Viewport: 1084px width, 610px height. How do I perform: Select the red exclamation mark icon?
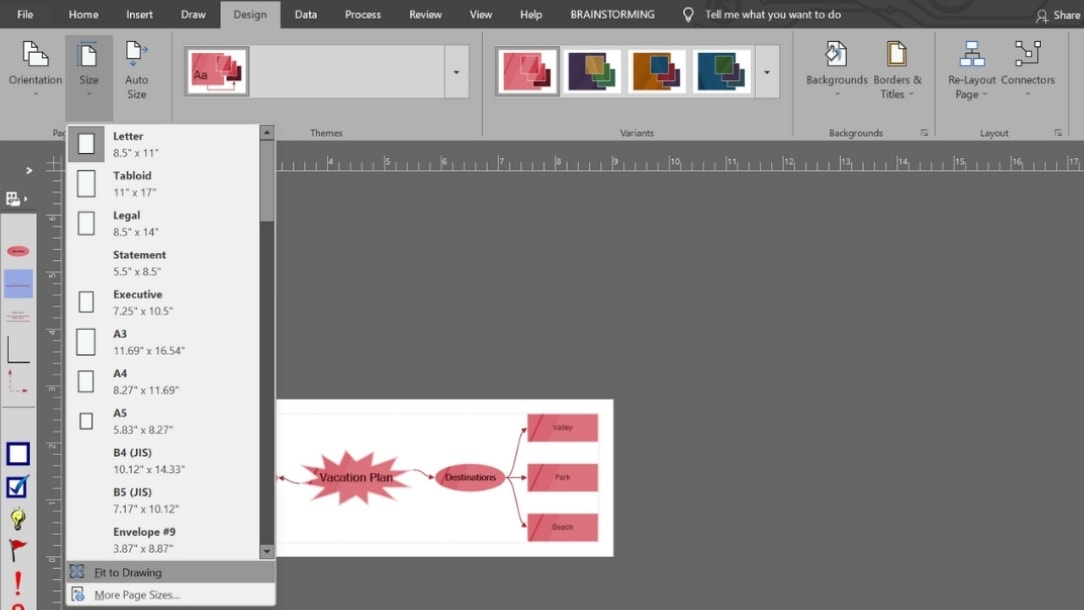coord(18,582)
